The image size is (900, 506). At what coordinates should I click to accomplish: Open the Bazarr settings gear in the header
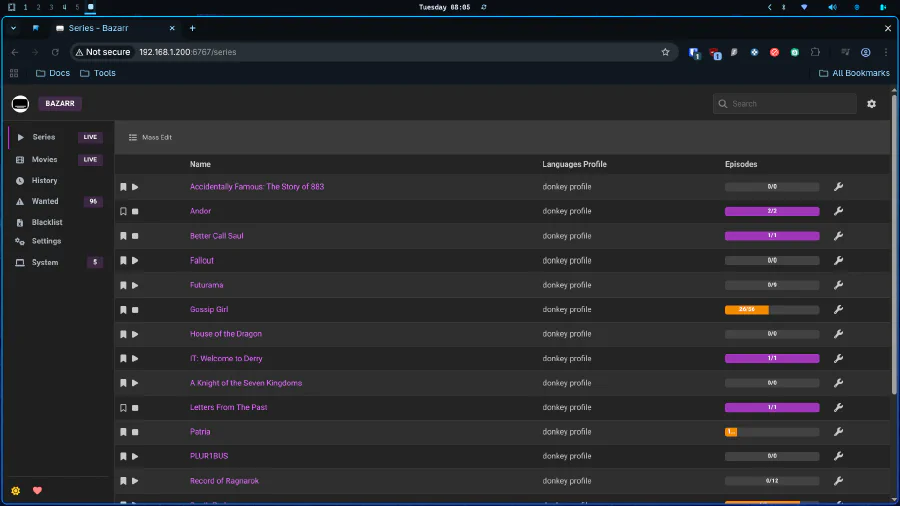[871, 104]
